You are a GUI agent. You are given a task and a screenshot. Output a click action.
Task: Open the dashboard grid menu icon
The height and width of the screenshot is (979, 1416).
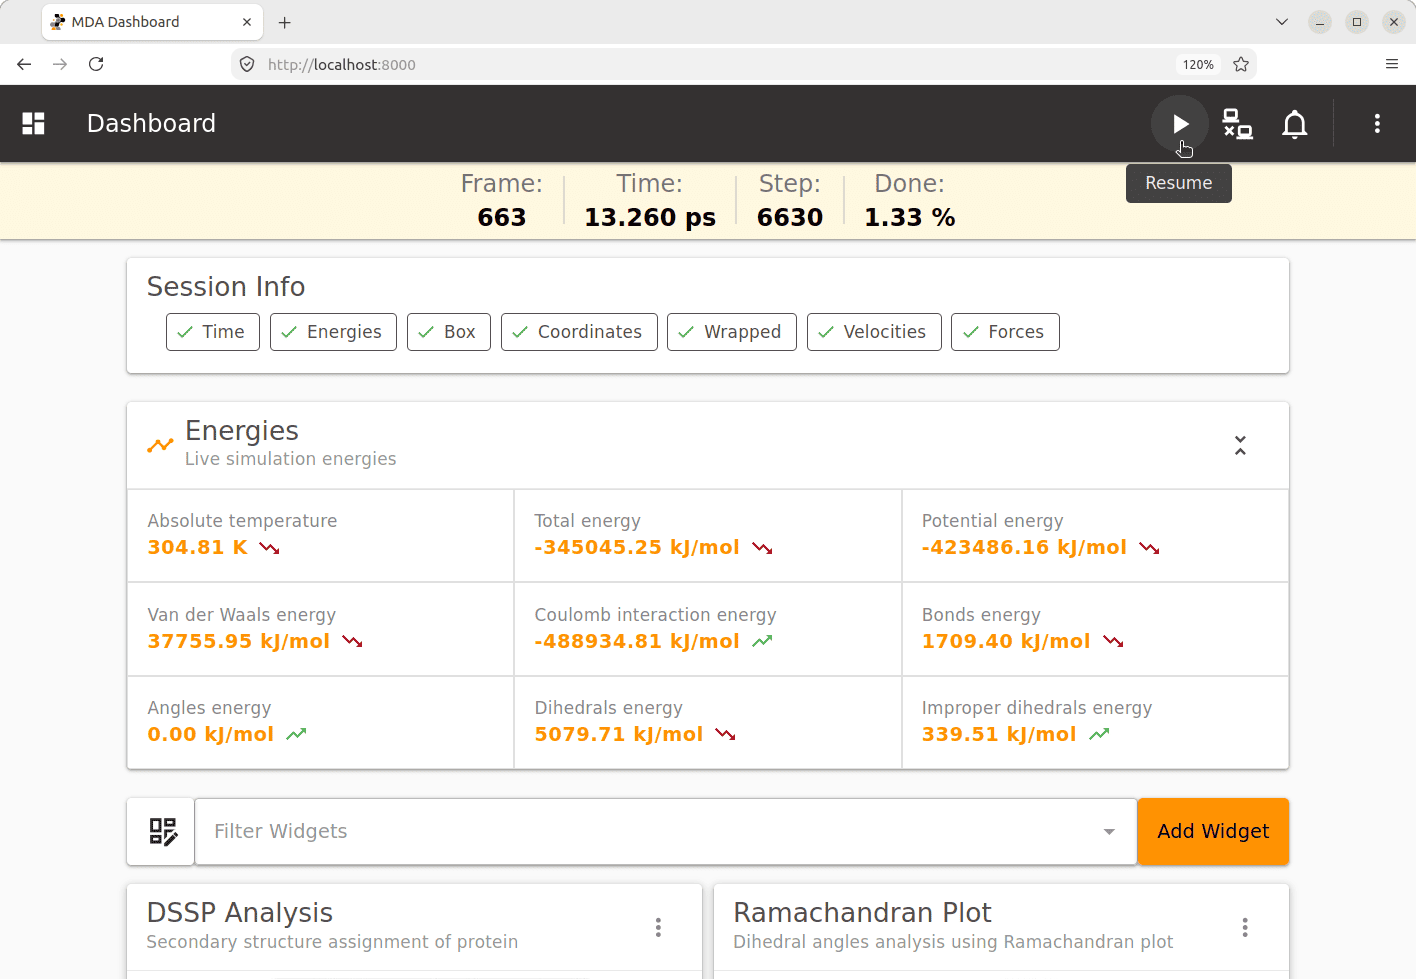(34, 123)
